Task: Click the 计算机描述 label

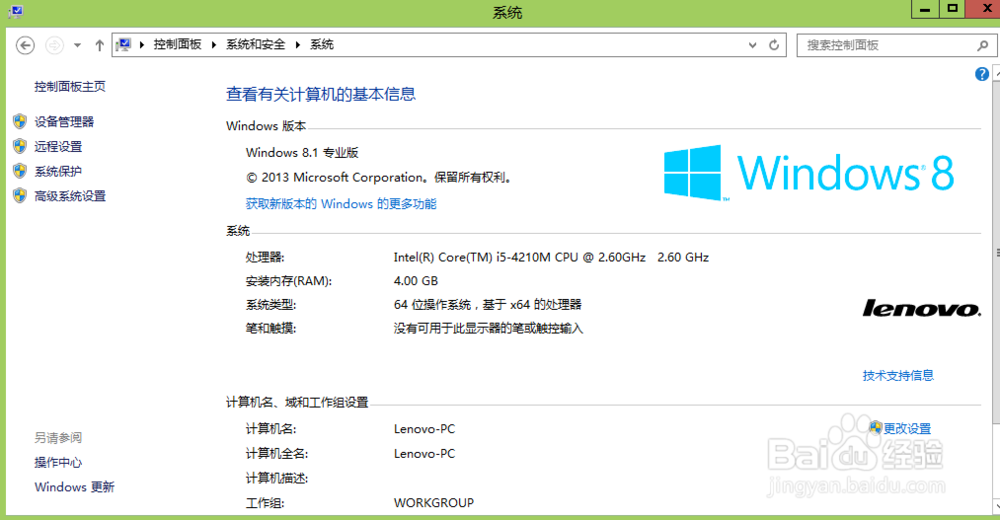Action: click(277, 479)
